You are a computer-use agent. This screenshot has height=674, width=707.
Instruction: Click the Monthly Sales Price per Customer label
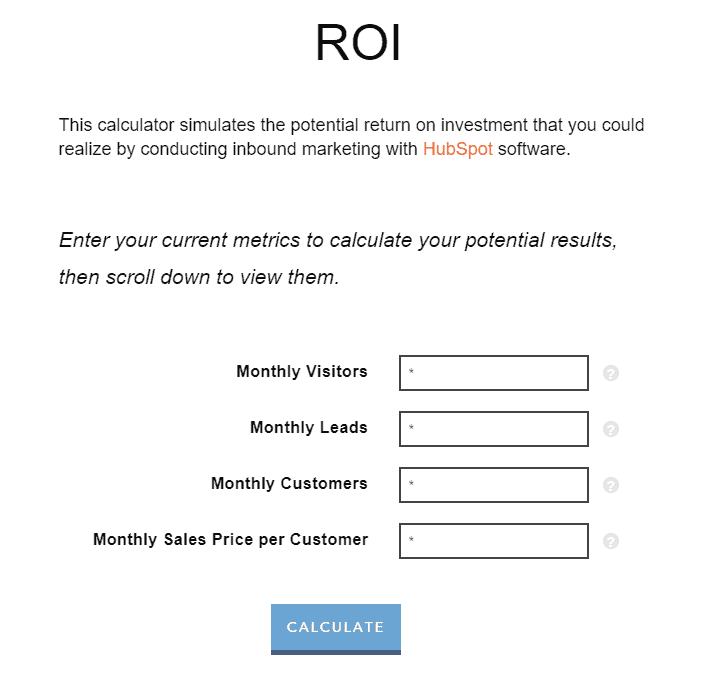[230, 540]
